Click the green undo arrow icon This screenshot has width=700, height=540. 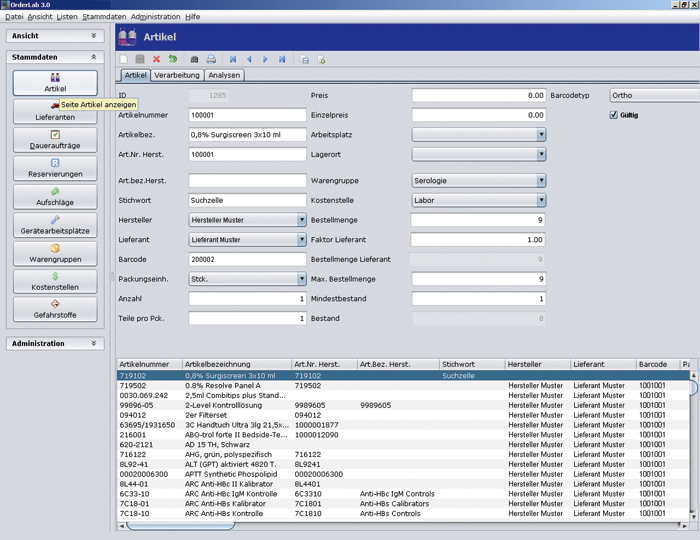(172, 60)
